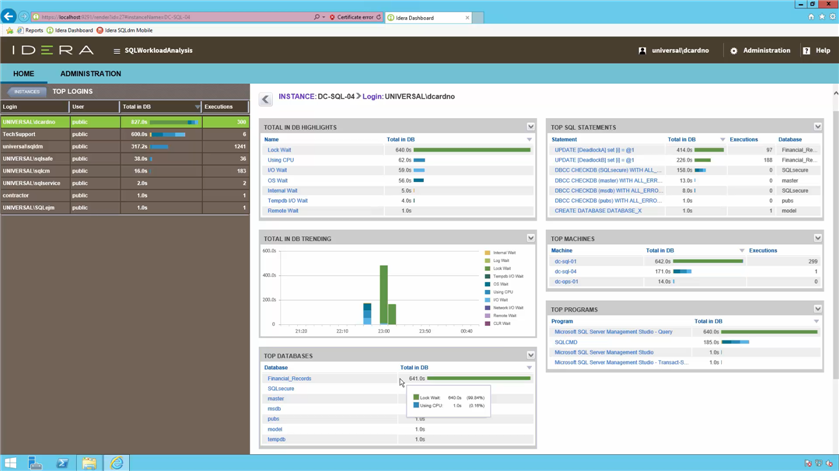
Task: Open the dc-sql-01 machine link
Action: coord(566,262)
